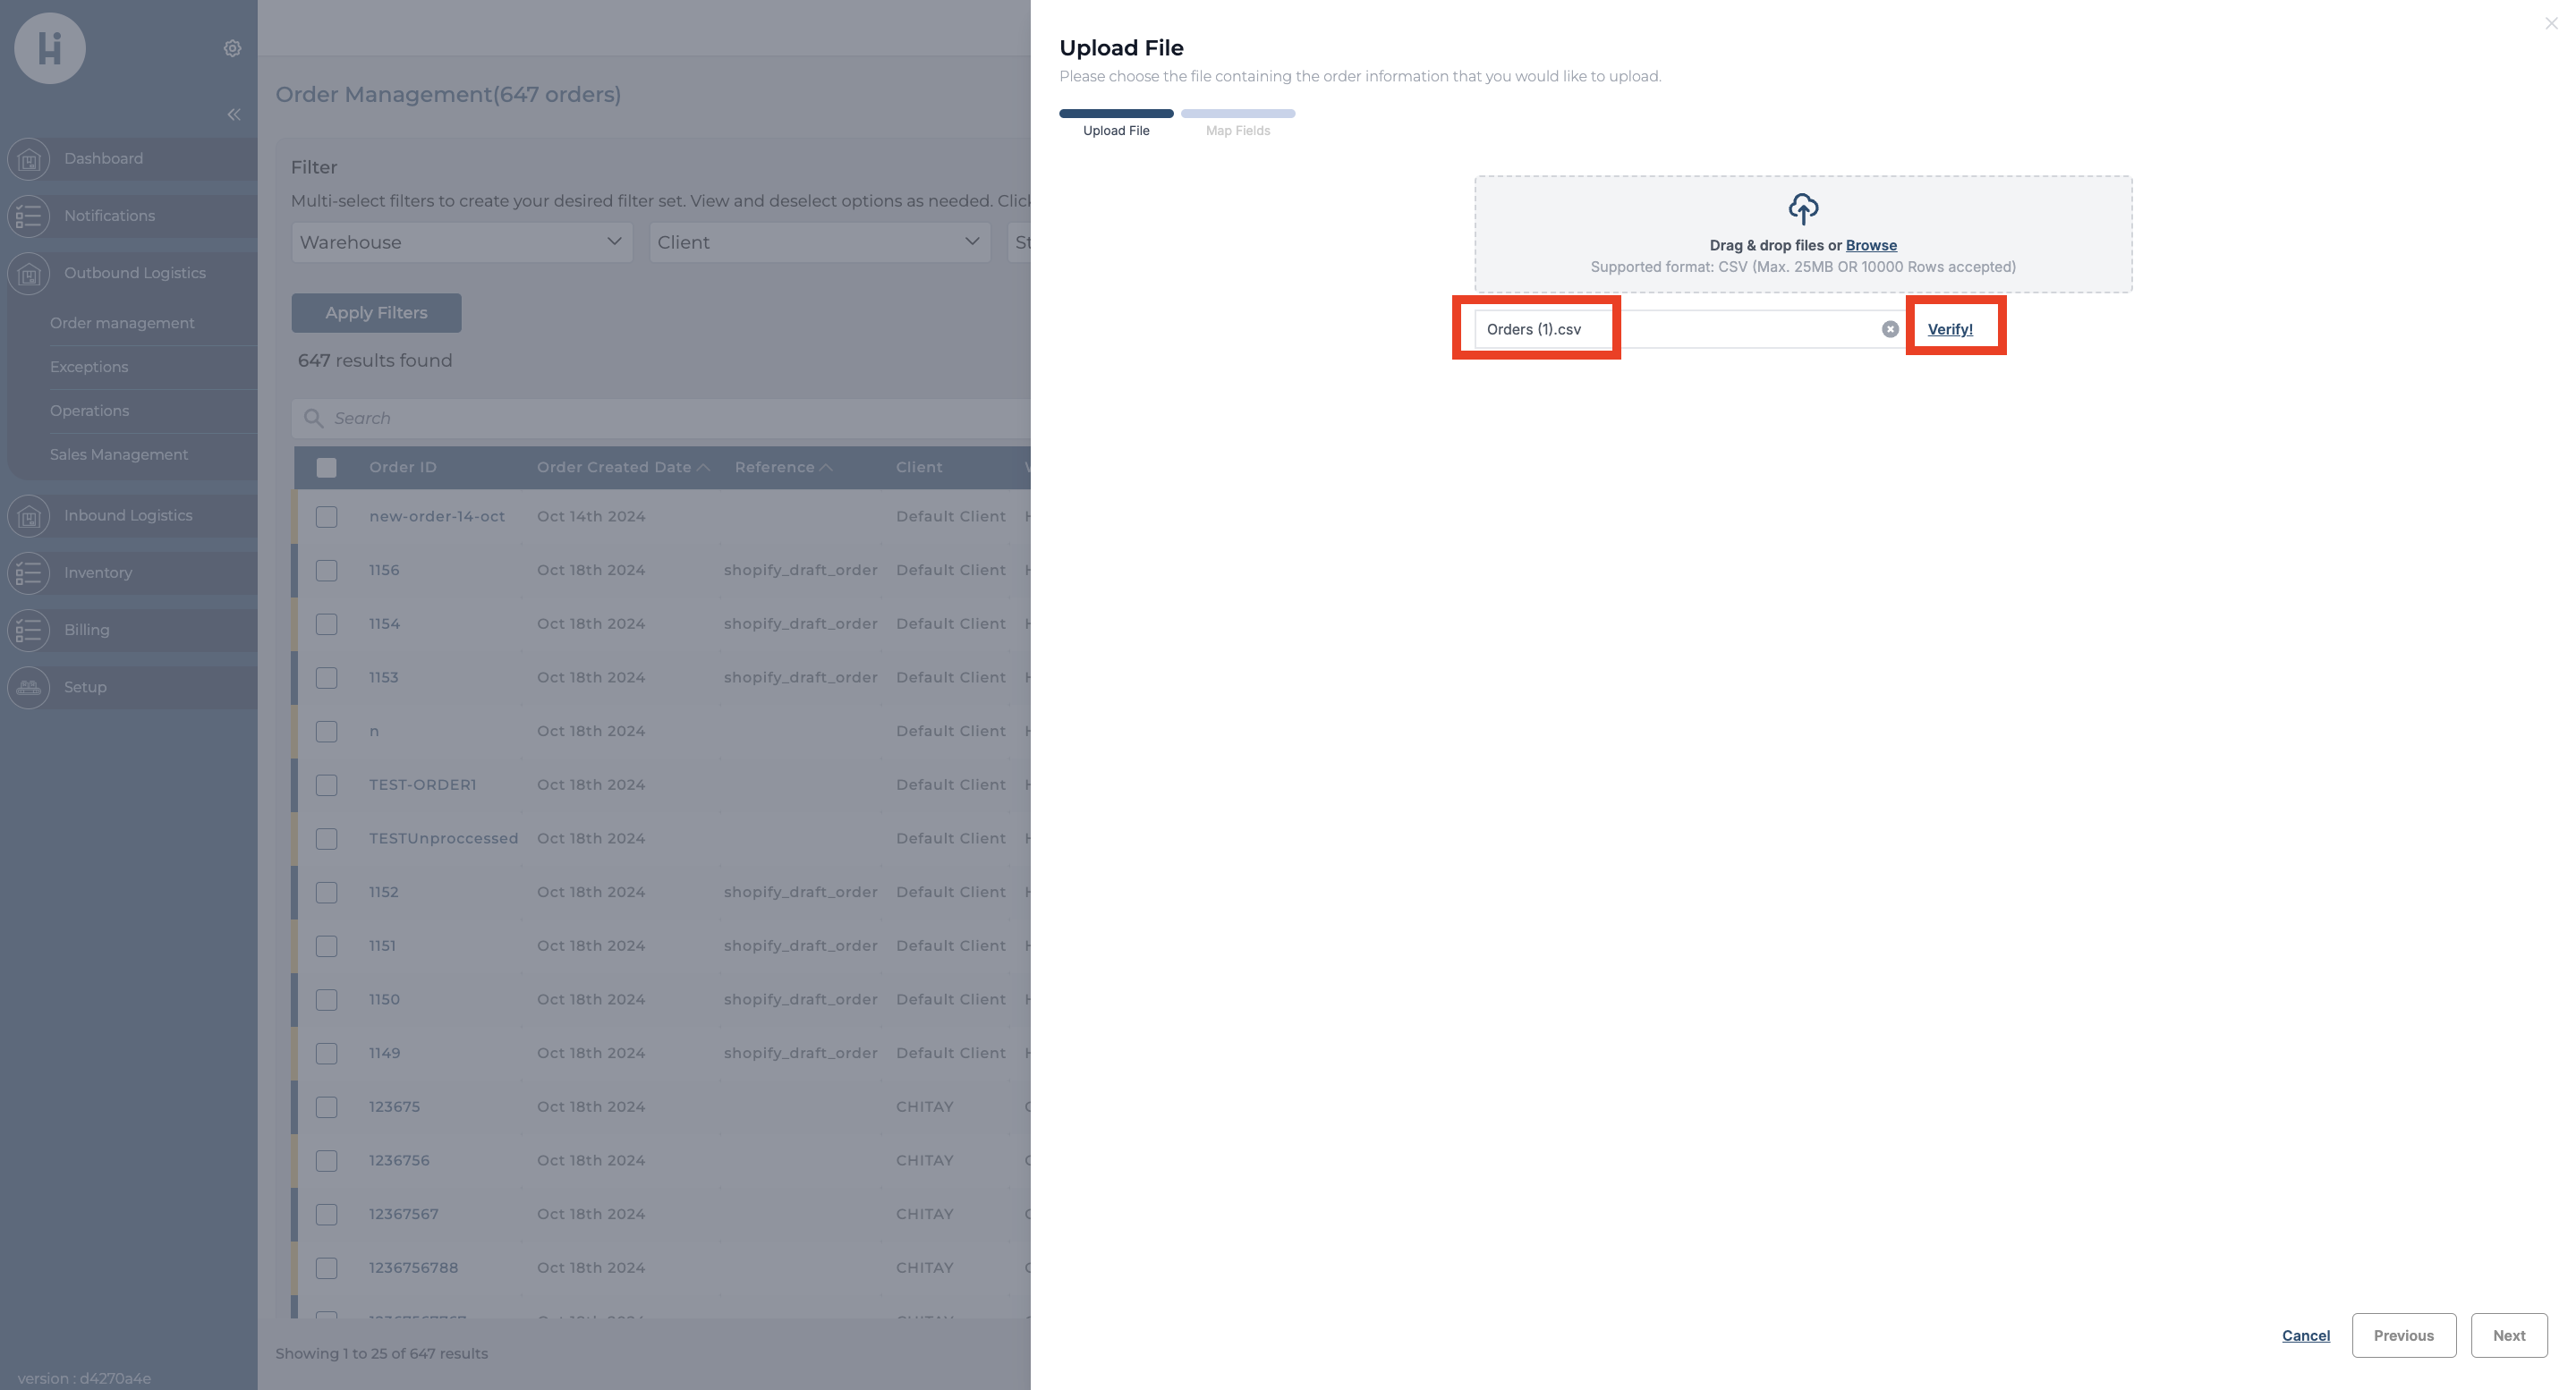Check the box for order 1156

[x=326, y=570]
